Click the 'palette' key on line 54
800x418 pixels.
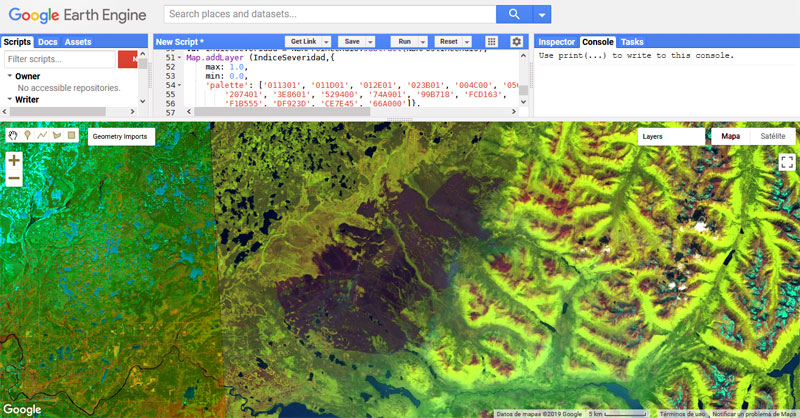click(227, 85)
